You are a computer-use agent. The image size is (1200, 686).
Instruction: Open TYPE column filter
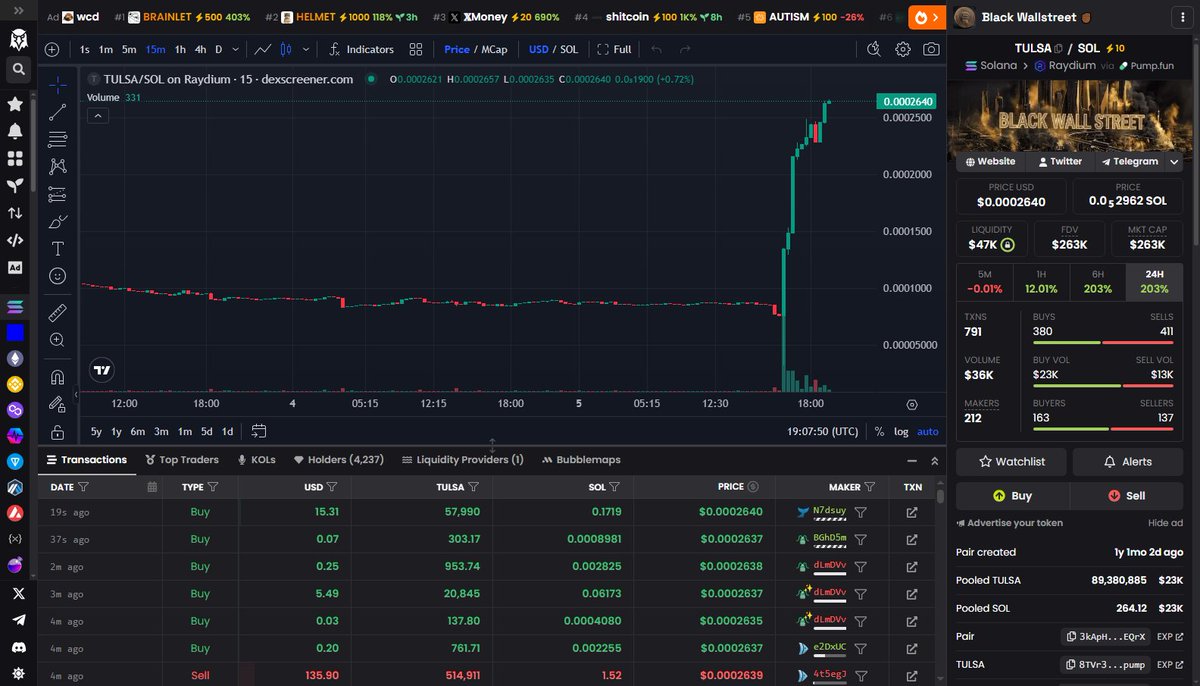[x=213, y=487]
